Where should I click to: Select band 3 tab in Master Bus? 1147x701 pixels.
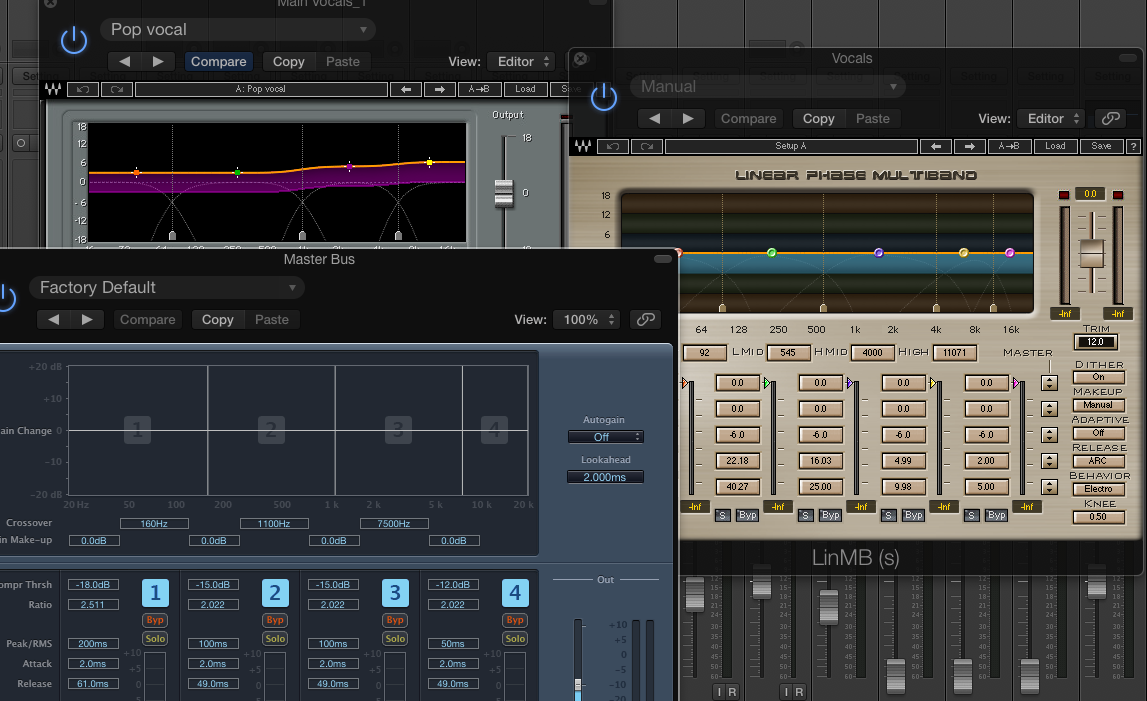(395, 593)
